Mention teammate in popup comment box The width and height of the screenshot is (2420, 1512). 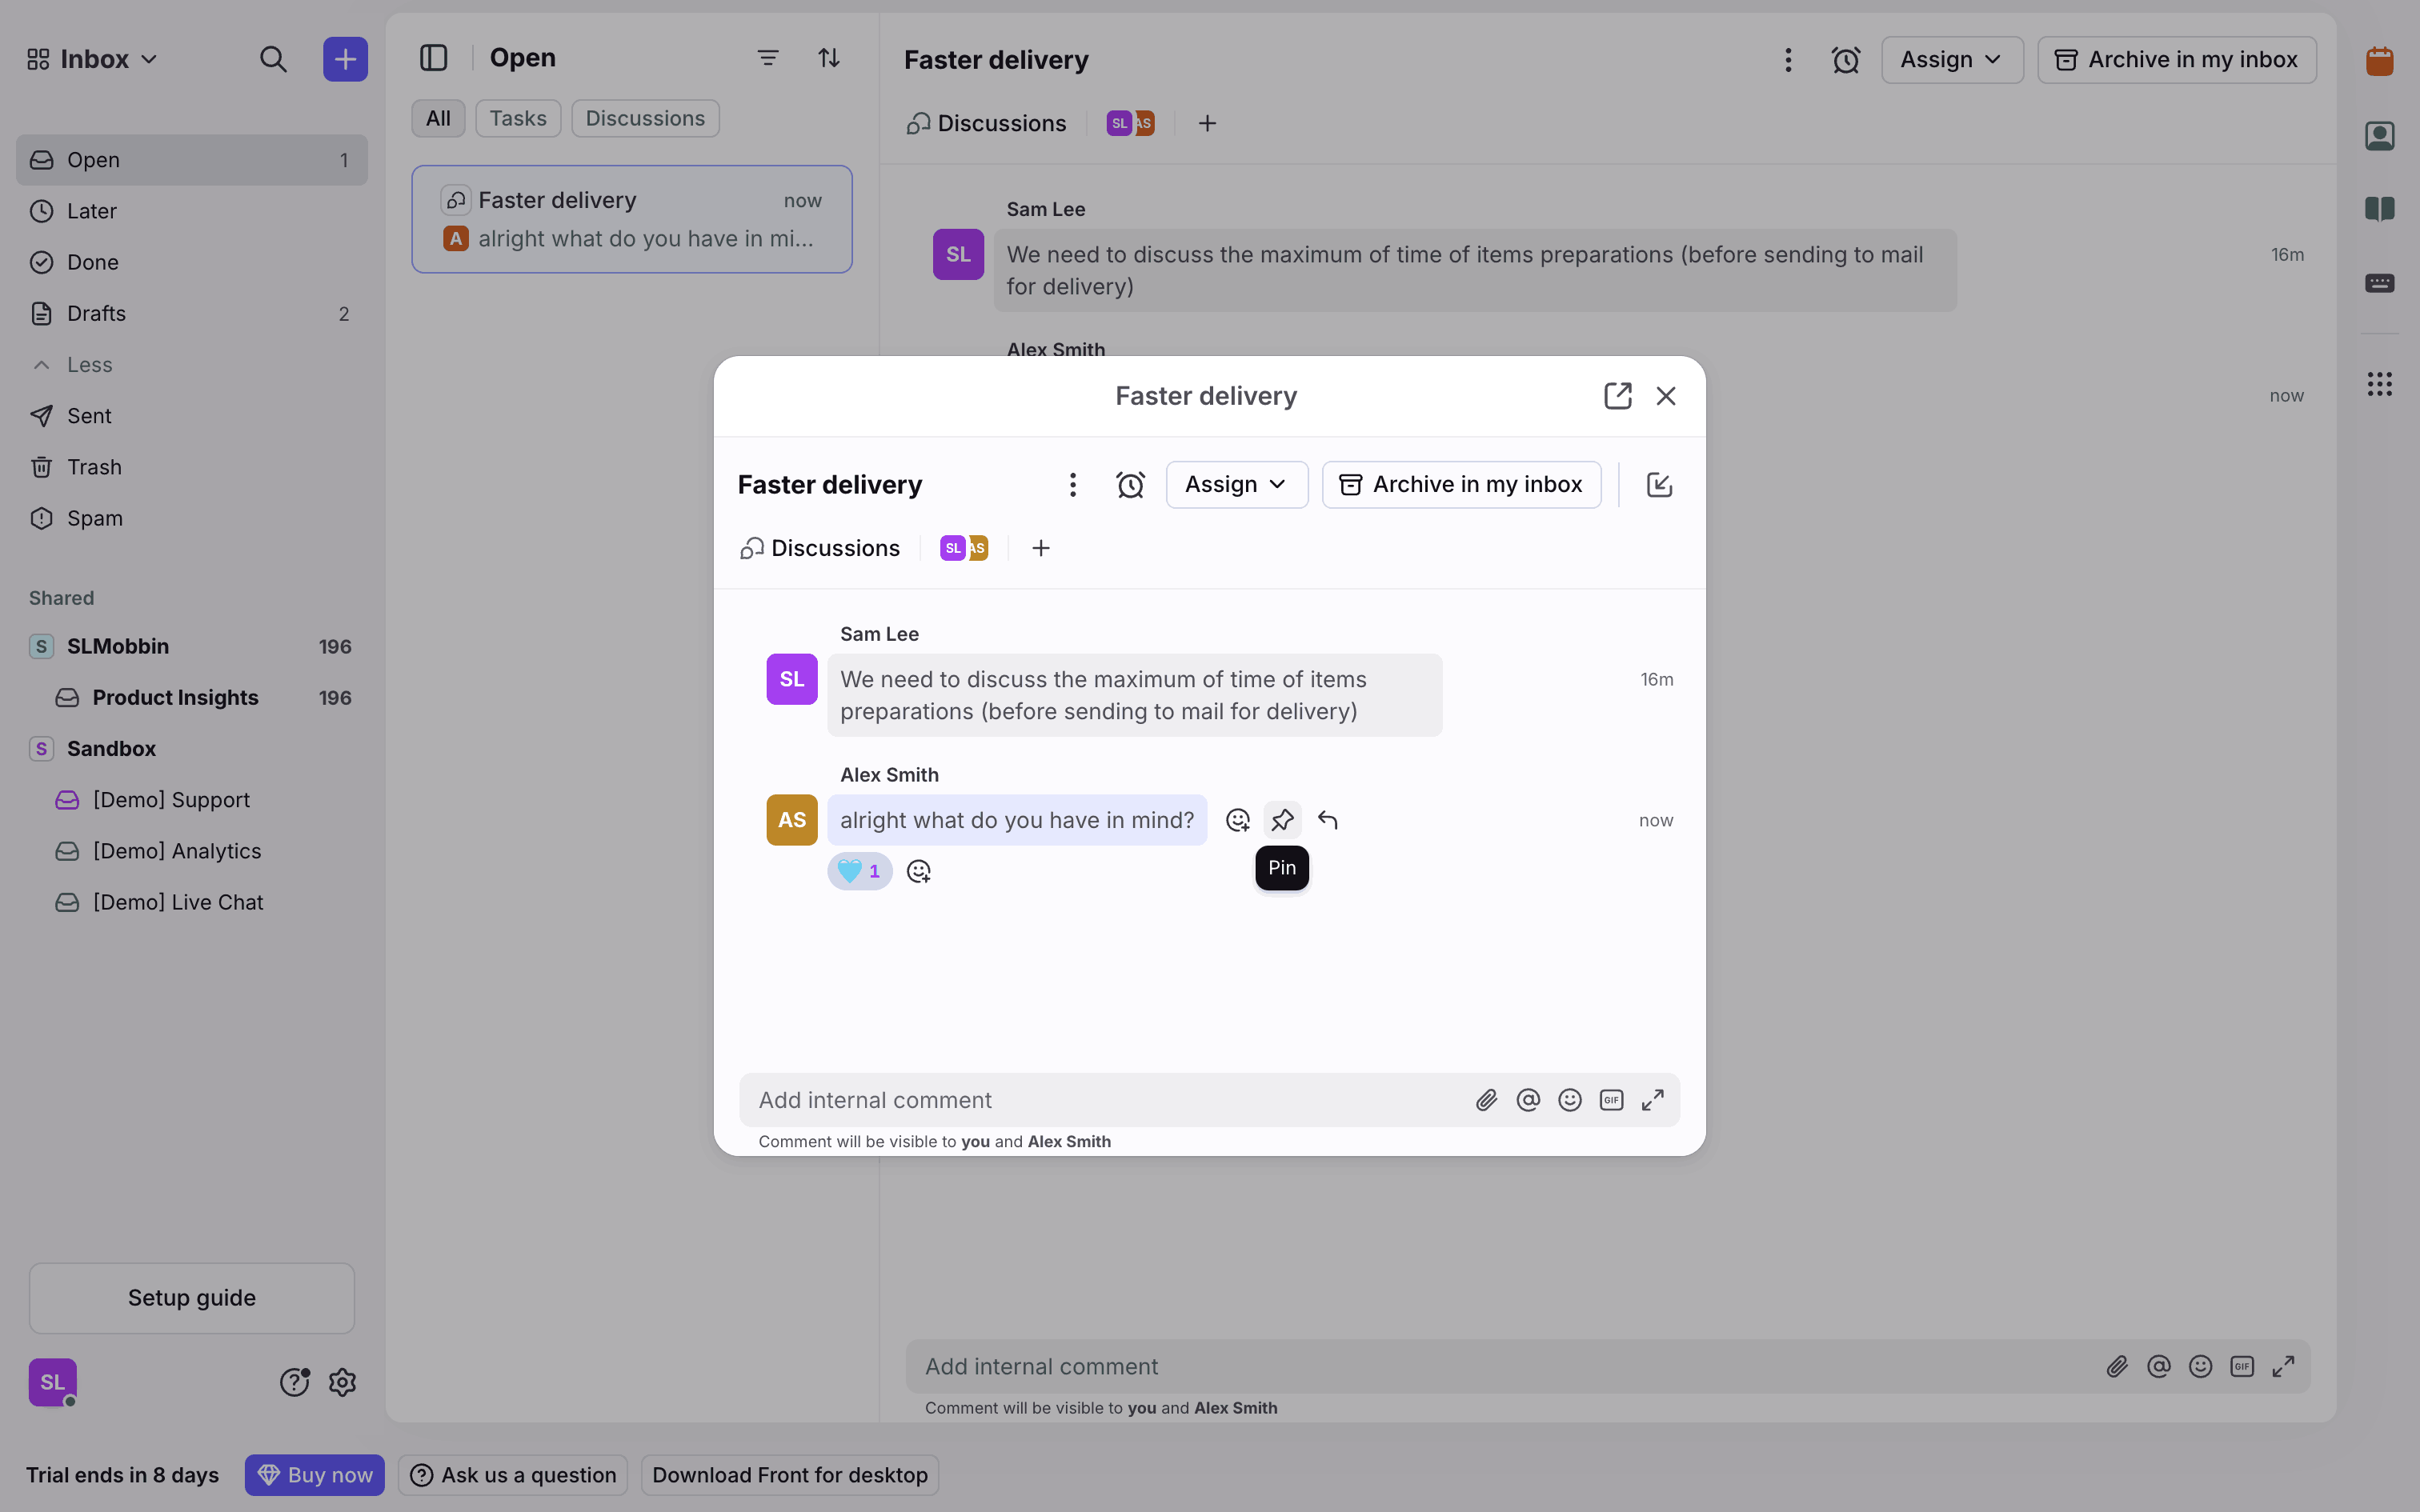[1528, 1100]
